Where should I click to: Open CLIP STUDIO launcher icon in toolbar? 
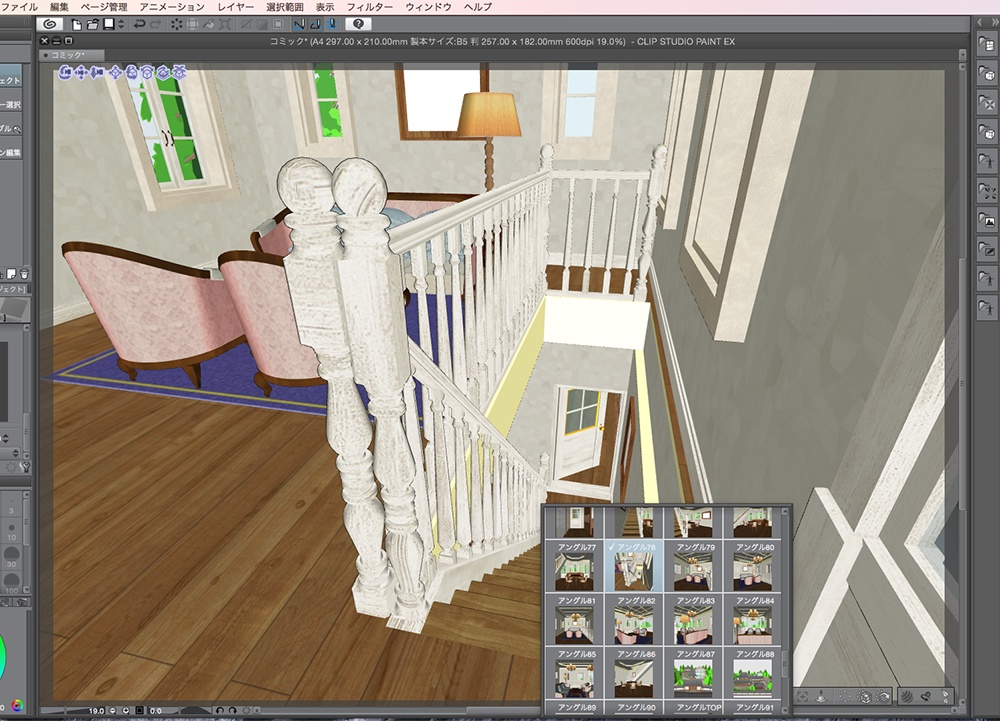[50, 24]
